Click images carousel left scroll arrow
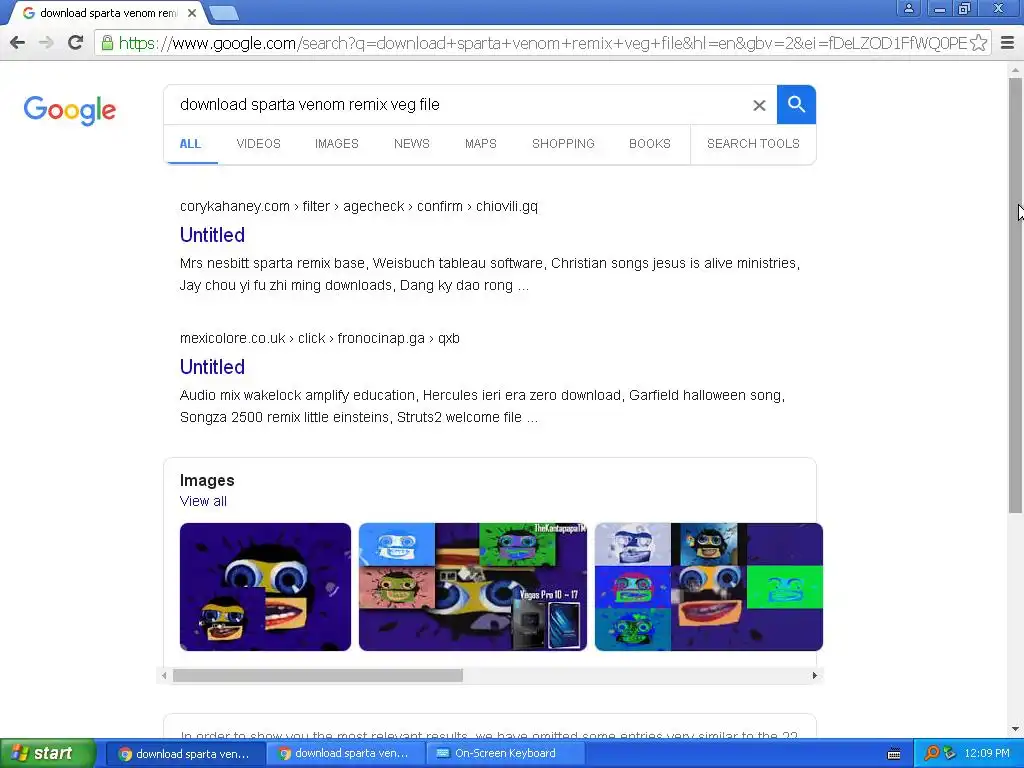The width and height of the screenshot is (1024, 768). (164, 675)
